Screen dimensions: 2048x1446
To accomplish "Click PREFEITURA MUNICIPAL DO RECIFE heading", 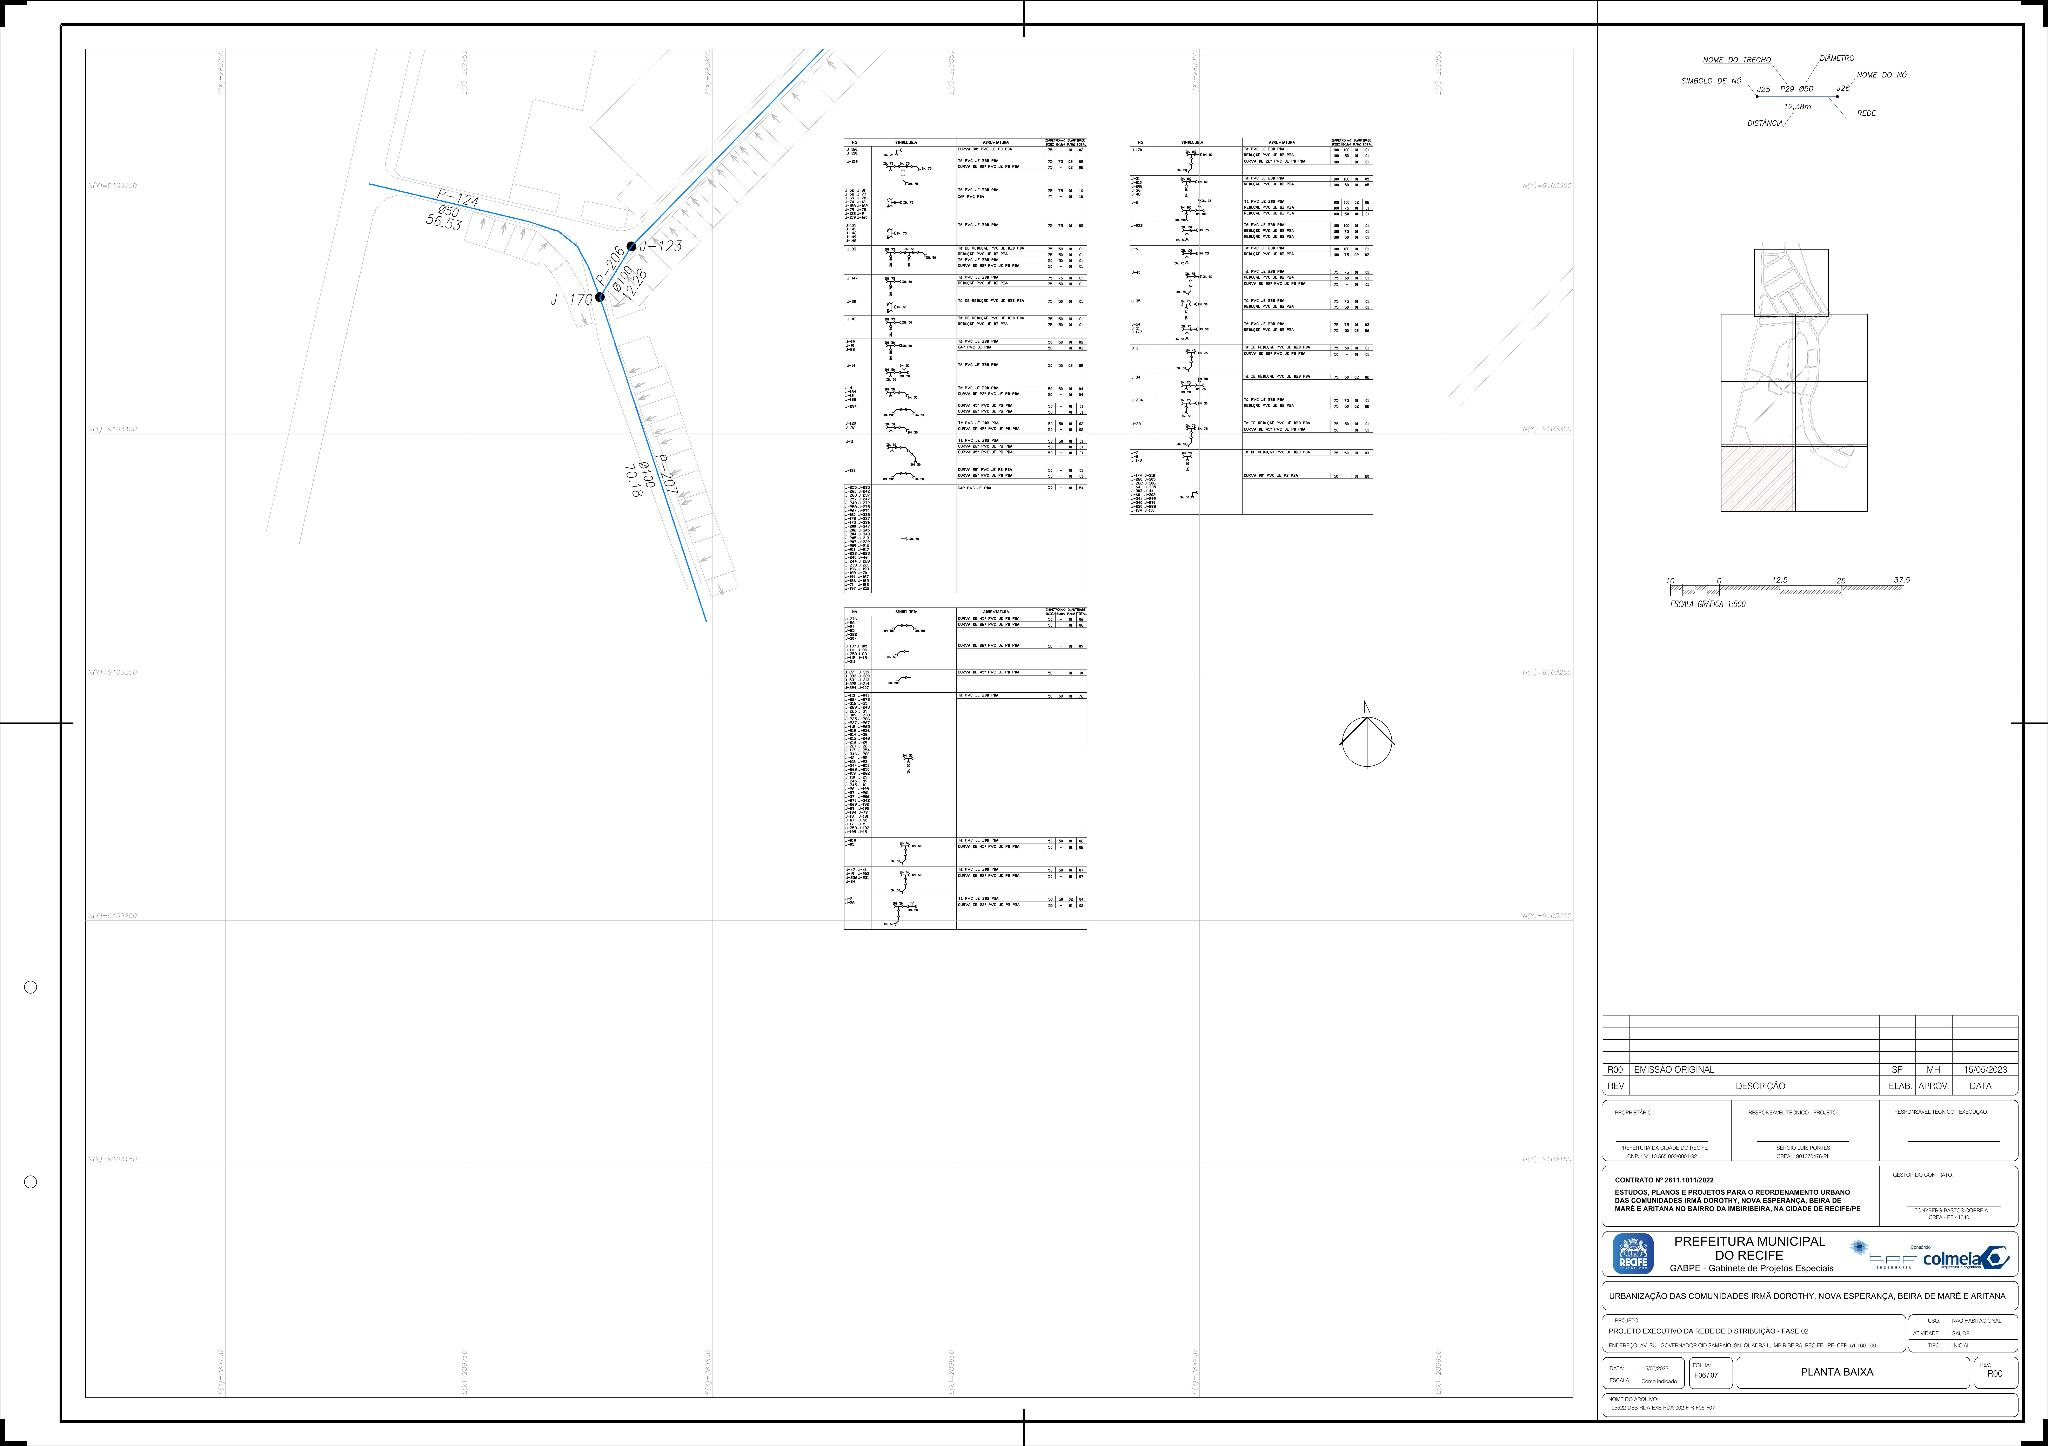I will coord(1749,1248).
